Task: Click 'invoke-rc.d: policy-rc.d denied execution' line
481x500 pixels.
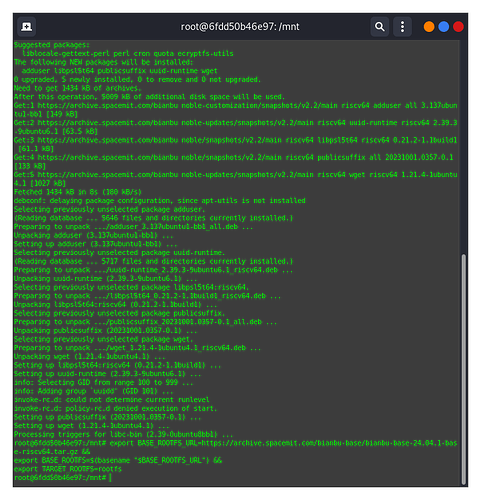Action: tap(116, 409)
